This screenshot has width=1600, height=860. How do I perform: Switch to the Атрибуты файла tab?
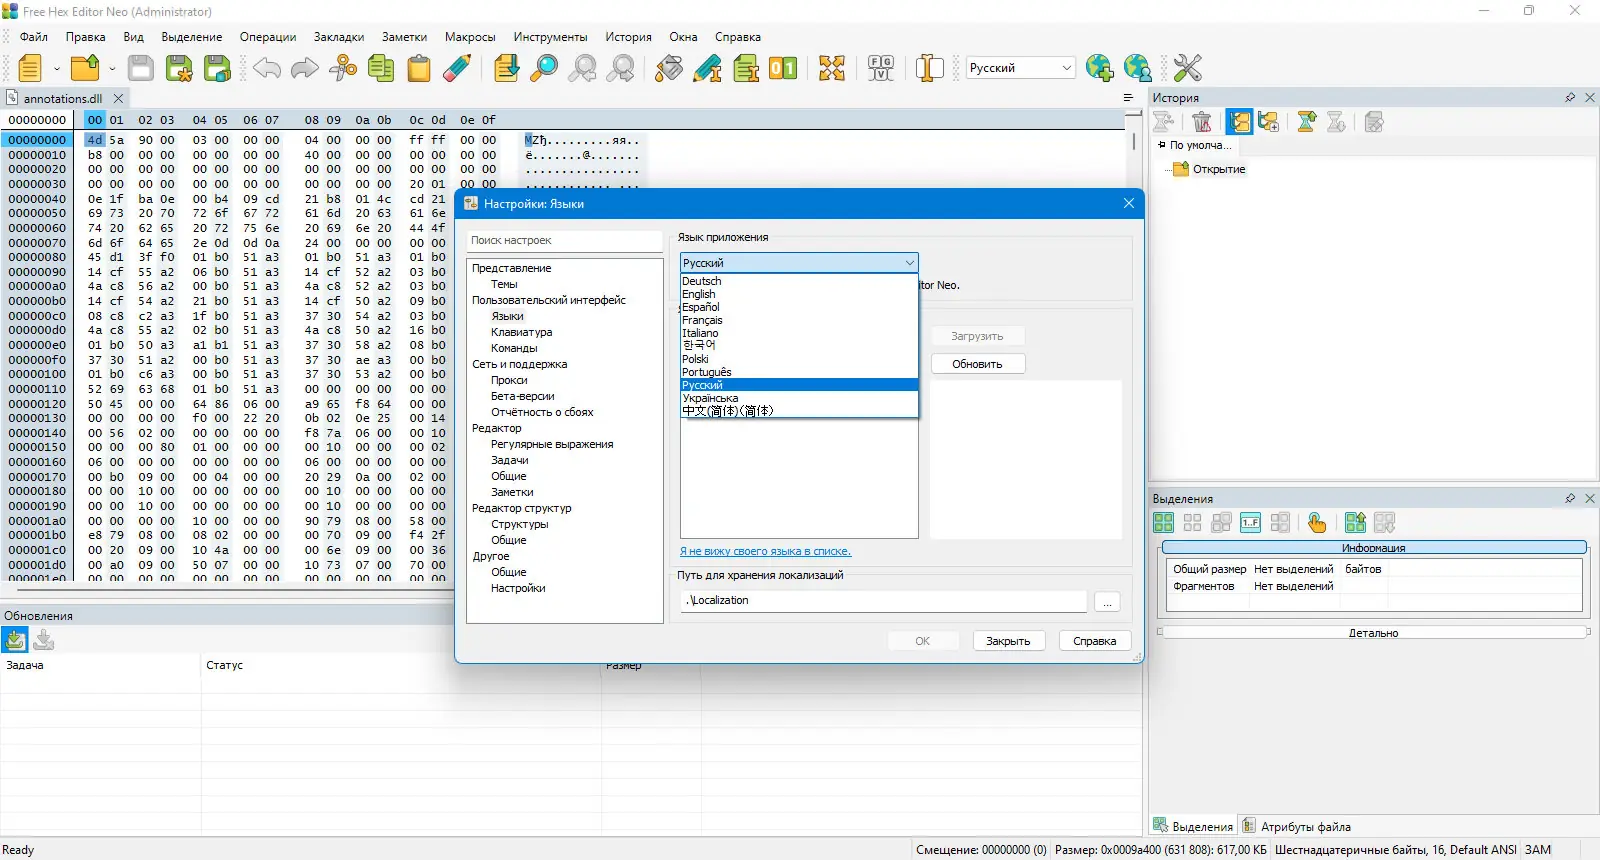pyautogui.click(x=1297, y=827)
